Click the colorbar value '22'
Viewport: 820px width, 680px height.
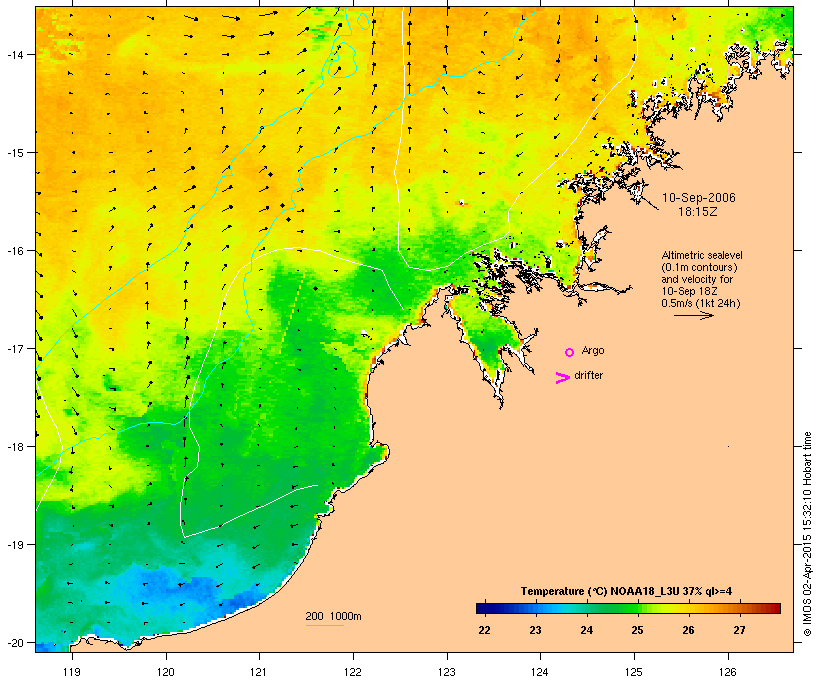click(x=484, y=630)
